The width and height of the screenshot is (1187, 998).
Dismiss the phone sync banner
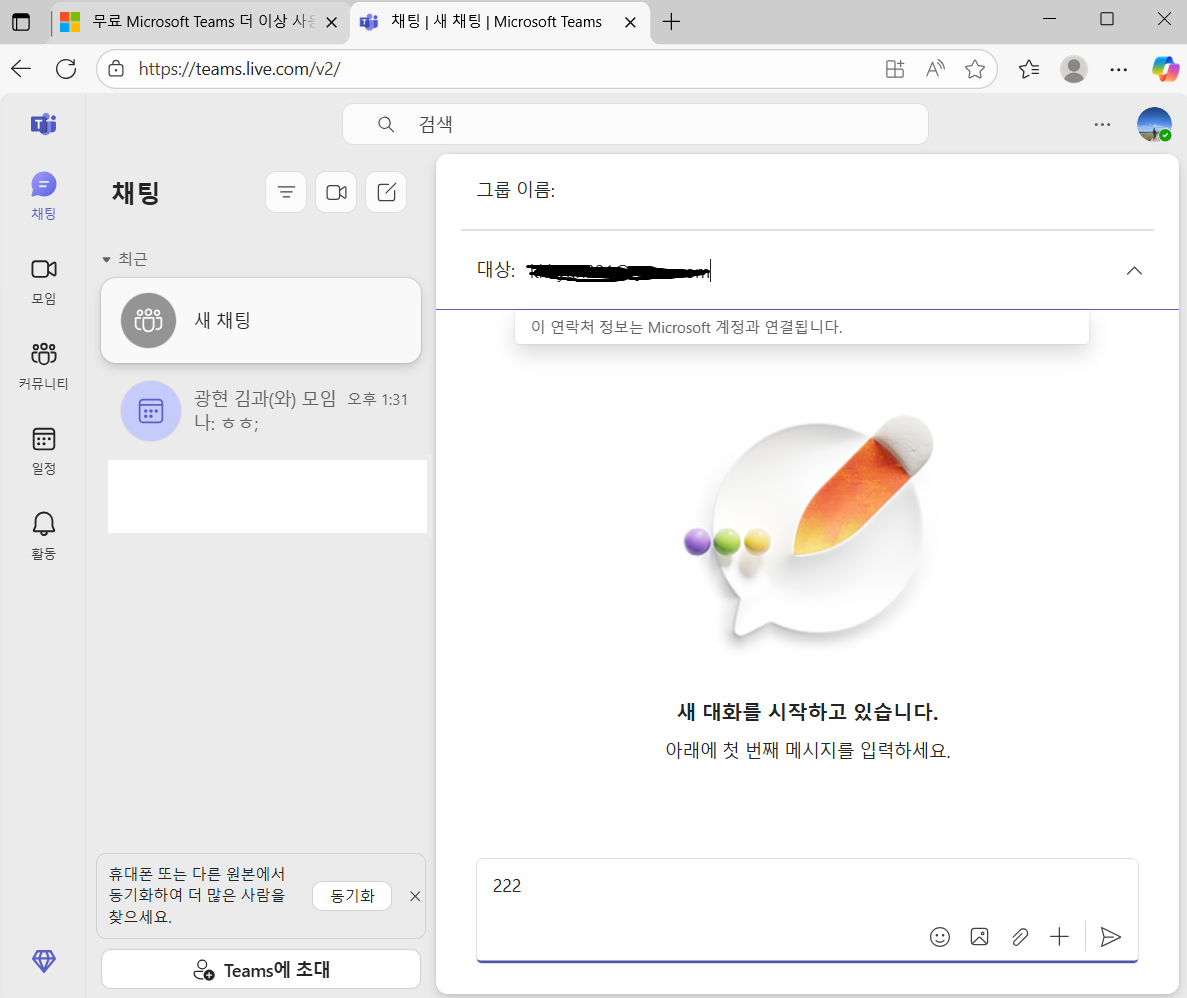tap(415, 896)
